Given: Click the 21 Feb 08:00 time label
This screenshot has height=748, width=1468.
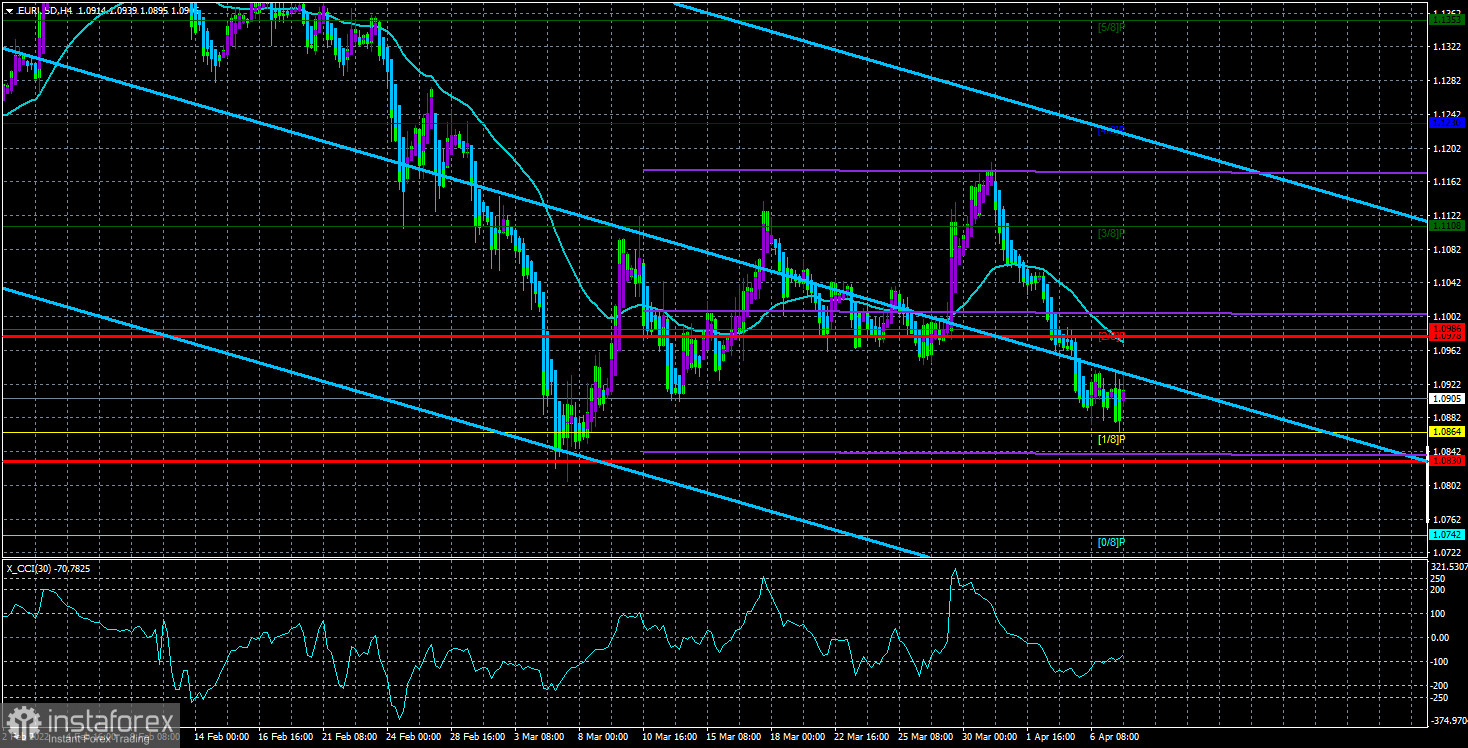Looking at the screenshot, I should 349,737.
